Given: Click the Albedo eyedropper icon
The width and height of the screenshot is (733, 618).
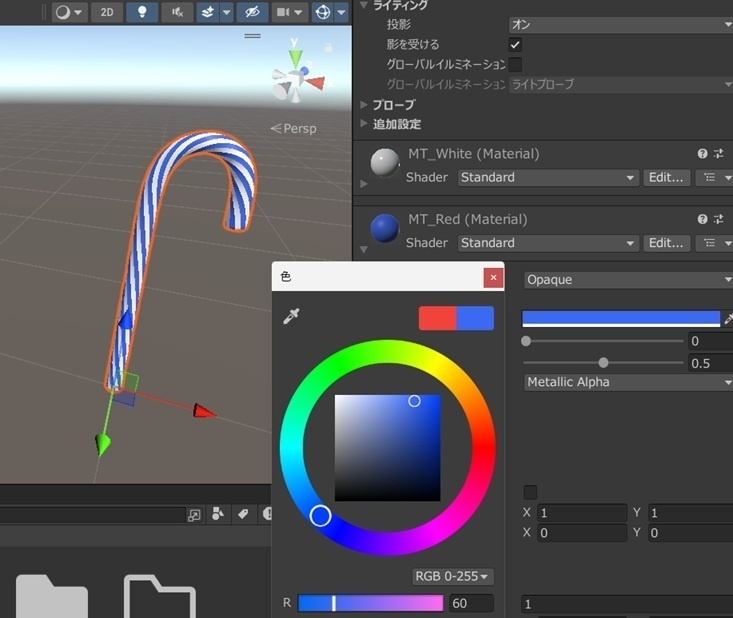Looking at the screenshot, I should pyautogui.click(x=728, y=319).
